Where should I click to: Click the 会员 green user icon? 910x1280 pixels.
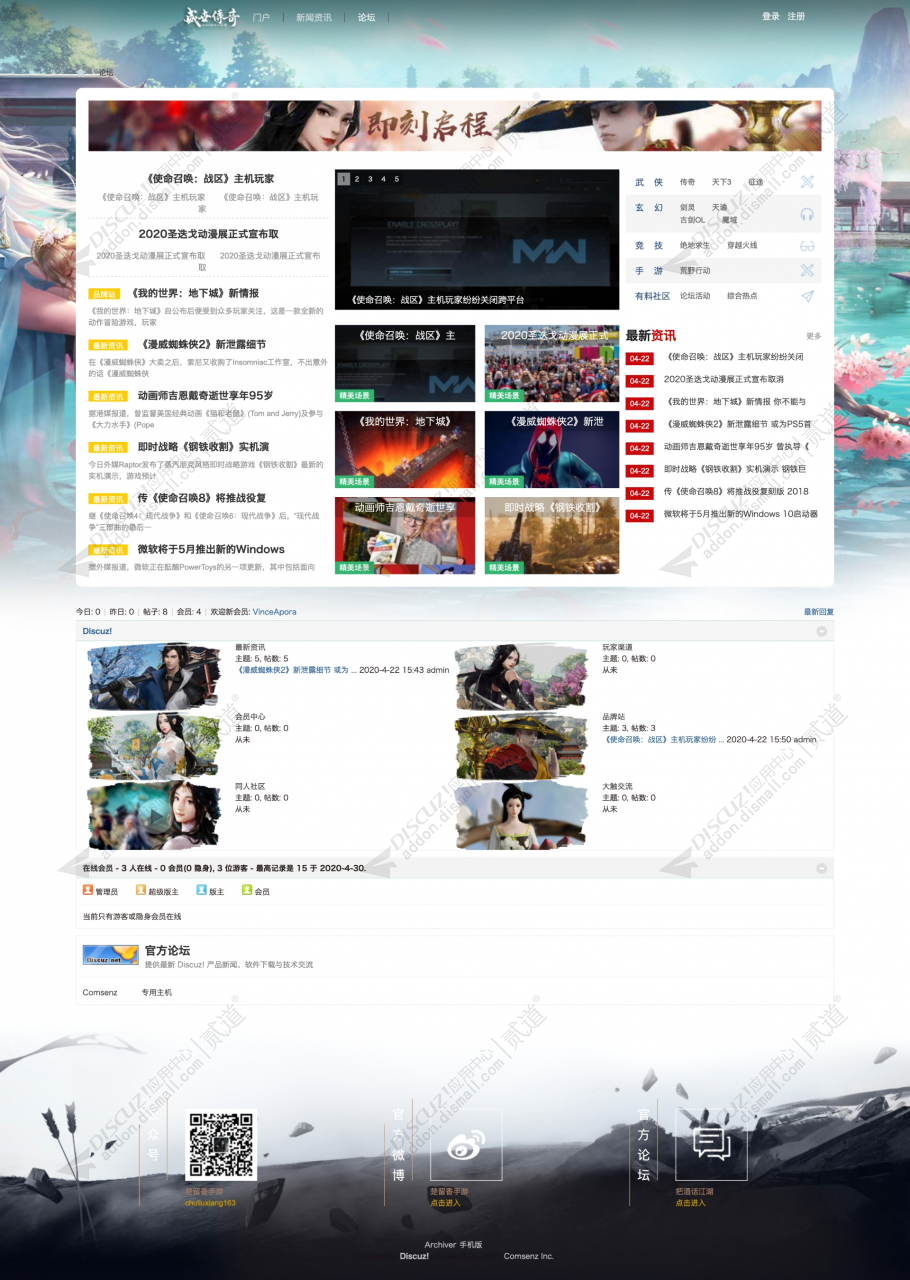pyautogui.click(x=247, y=890)
